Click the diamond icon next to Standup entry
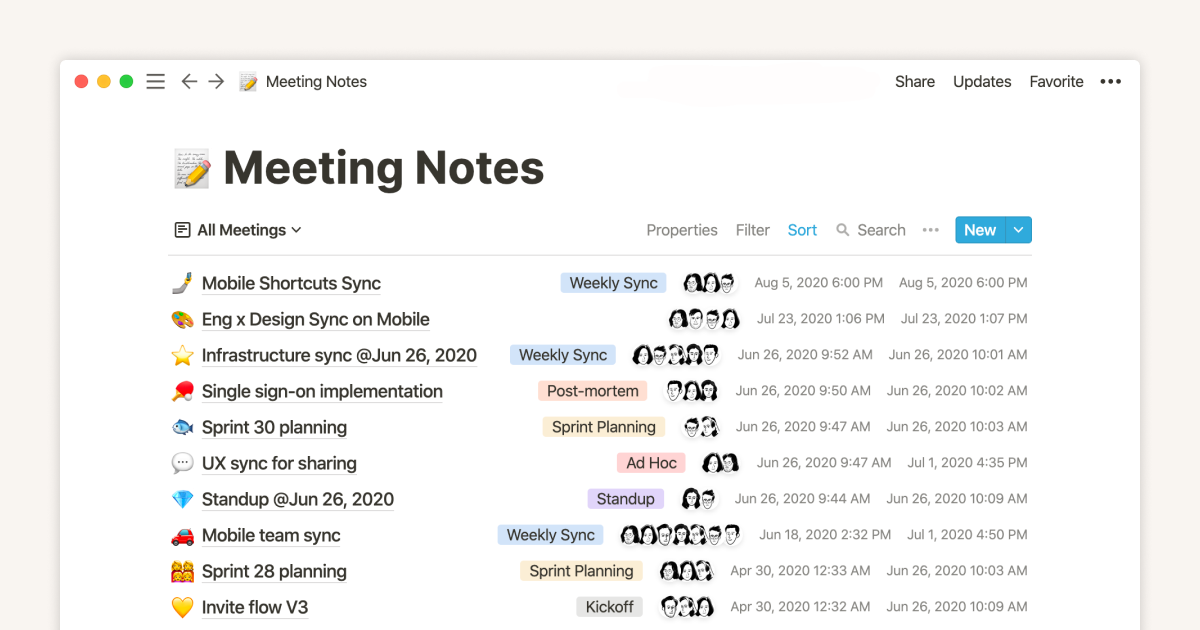The height and width of the screenshot is (630, 1200). click(x=183, y=498)
